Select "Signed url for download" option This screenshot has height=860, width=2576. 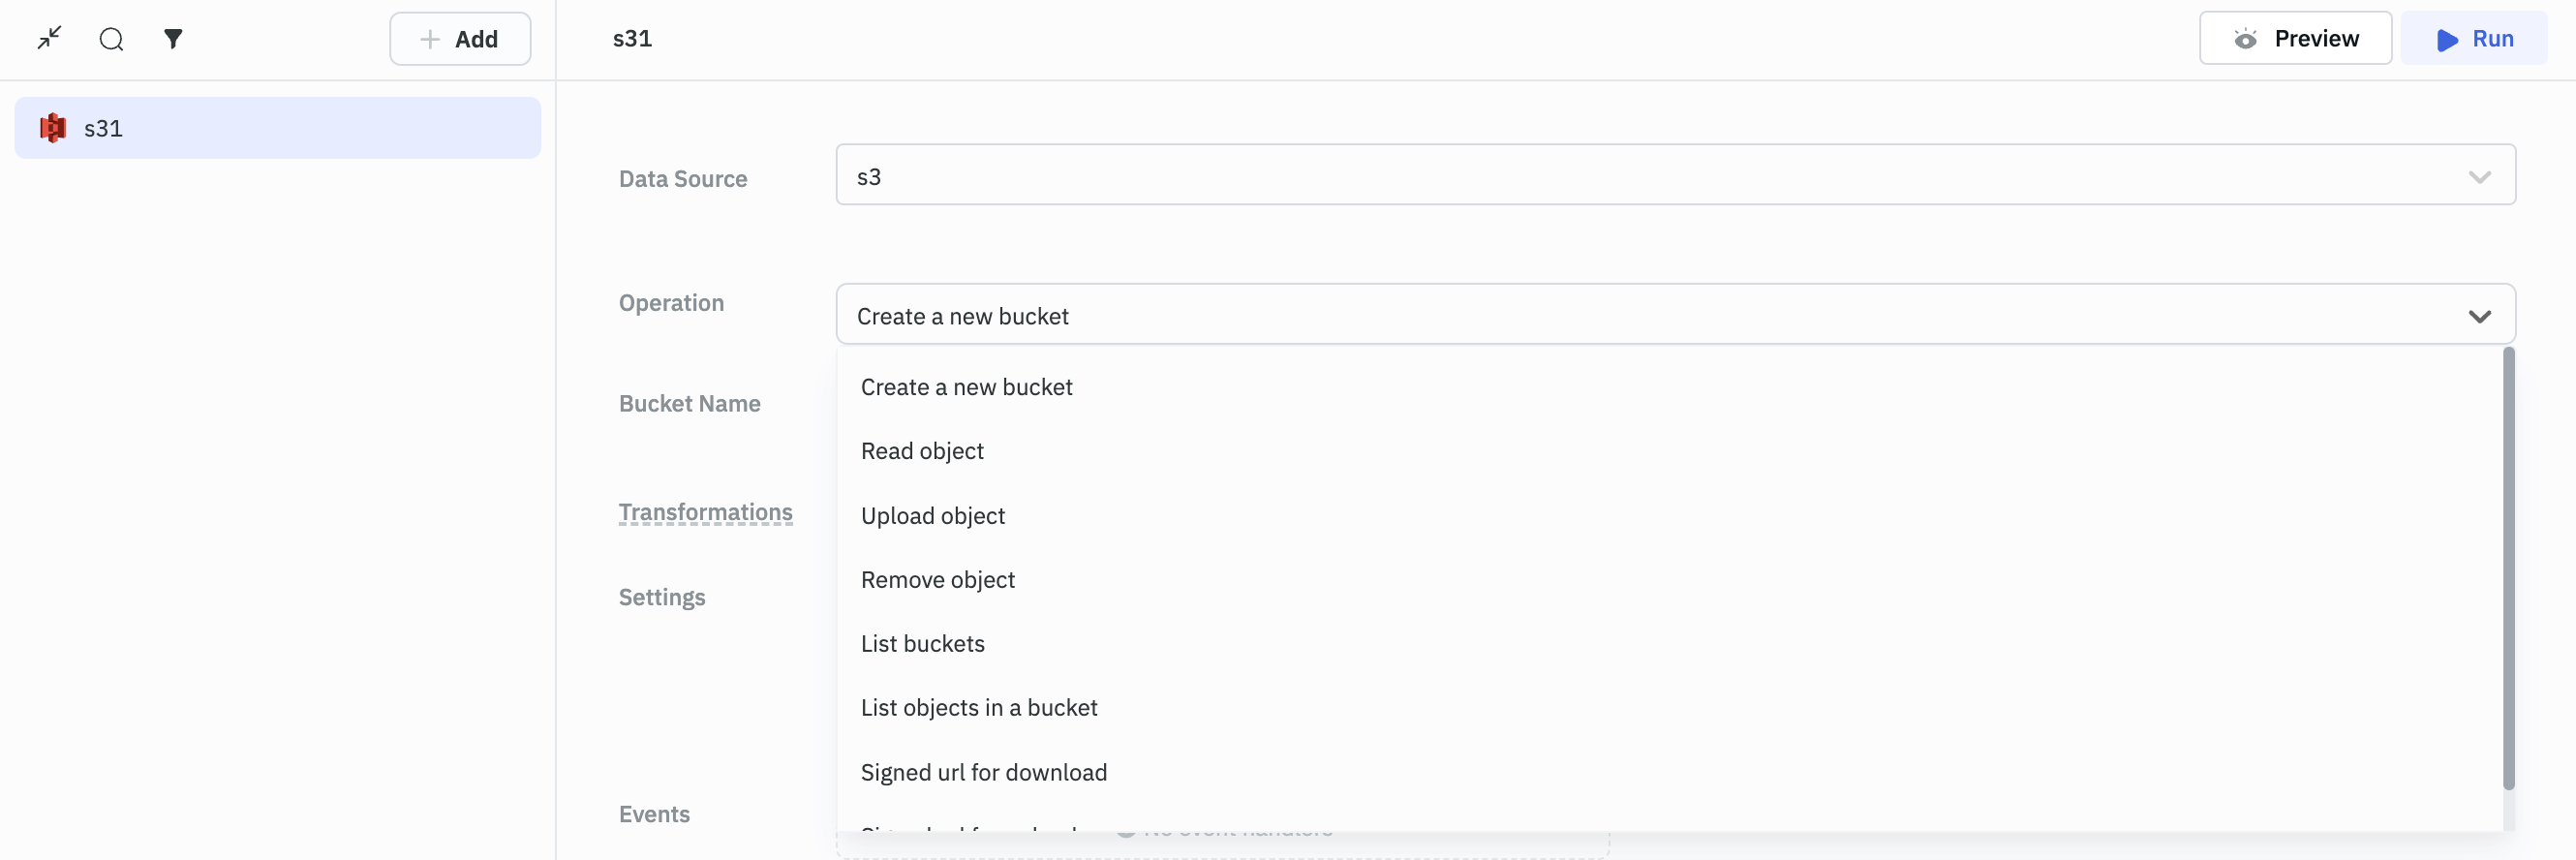point(983,772)
